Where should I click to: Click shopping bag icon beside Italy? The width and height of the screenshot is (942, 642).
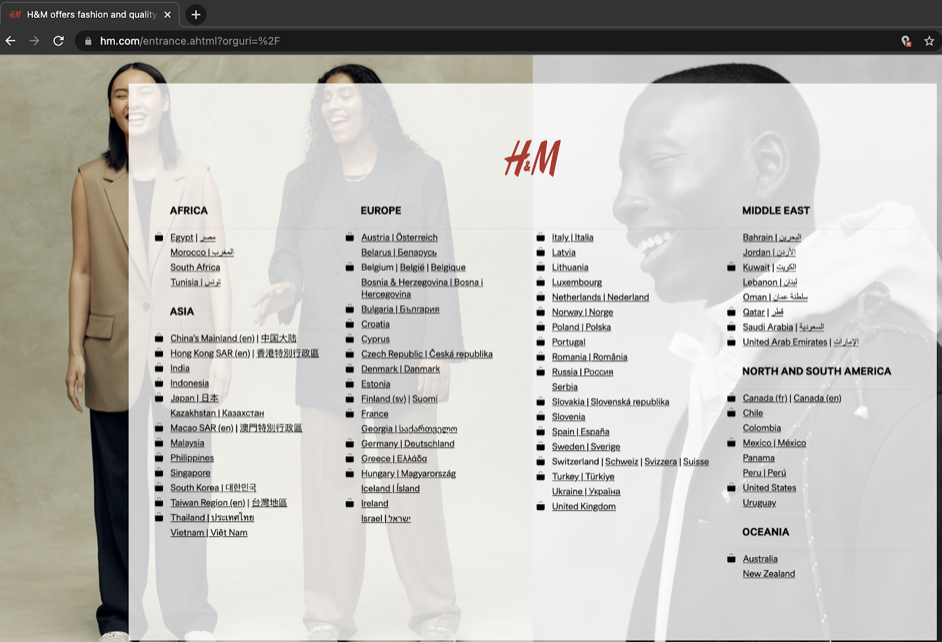(x=541, y=237)
